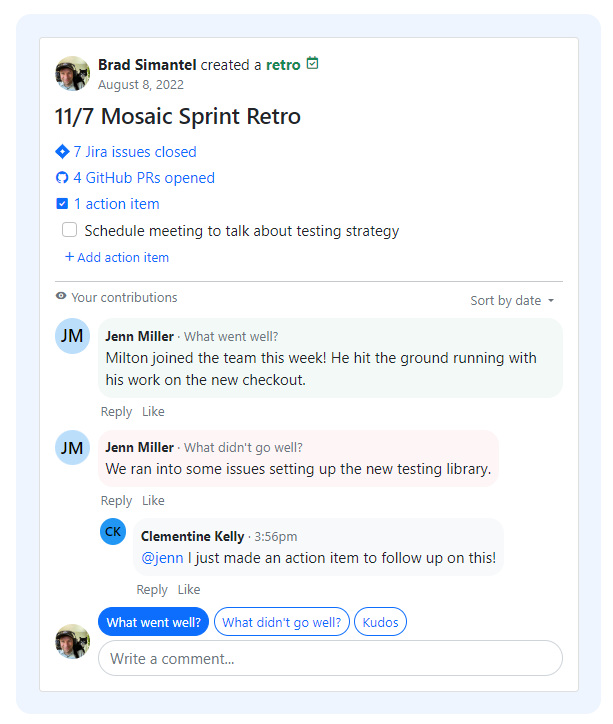Select the What went well? tag
This screenshot has height=724, width=613.
coord(153,622)
